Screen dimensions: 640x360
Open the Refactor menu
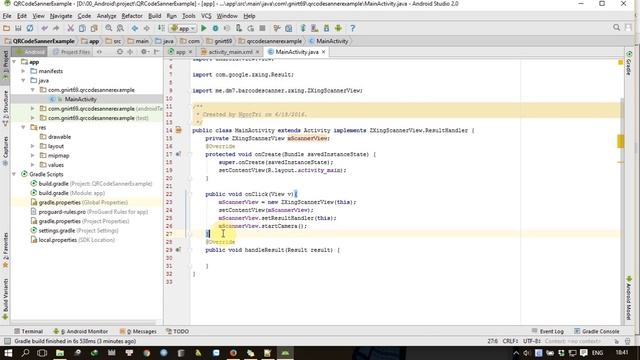coord(132,16)
